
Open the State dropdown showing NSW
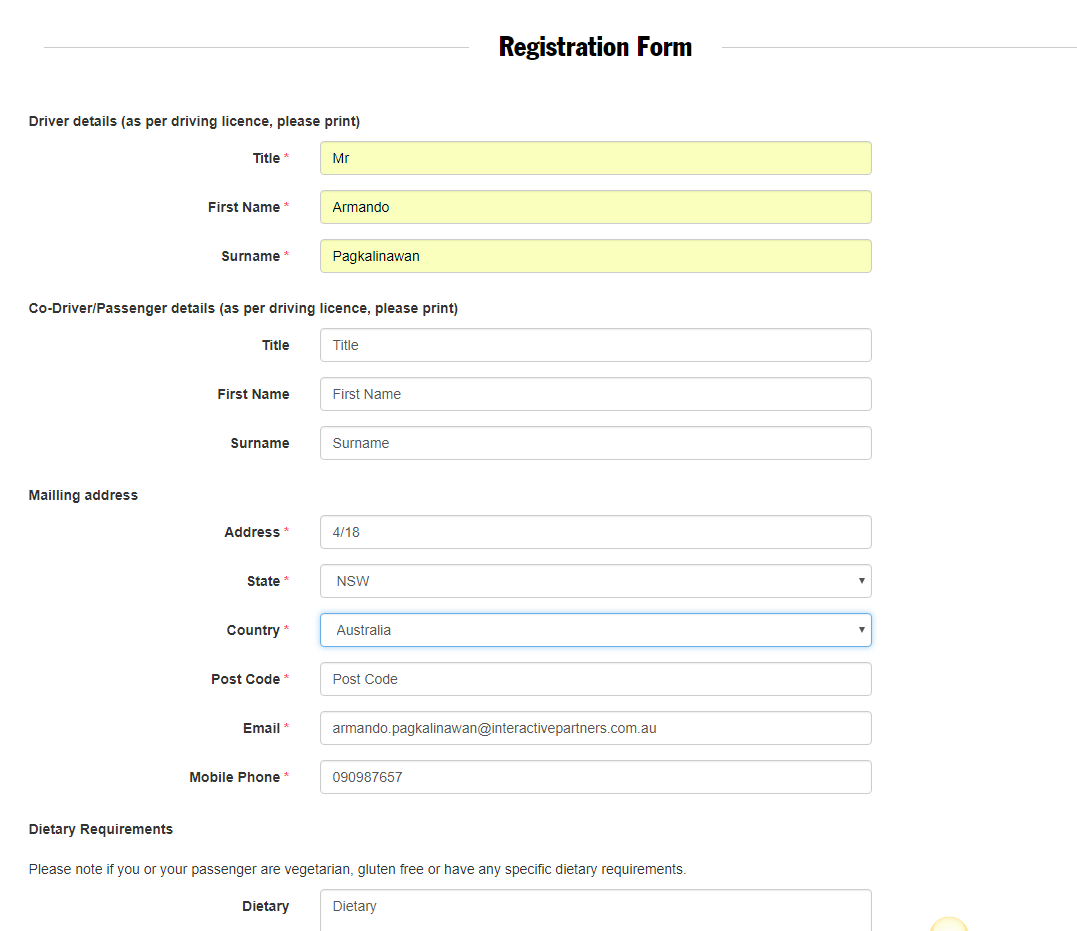(595, 581)
